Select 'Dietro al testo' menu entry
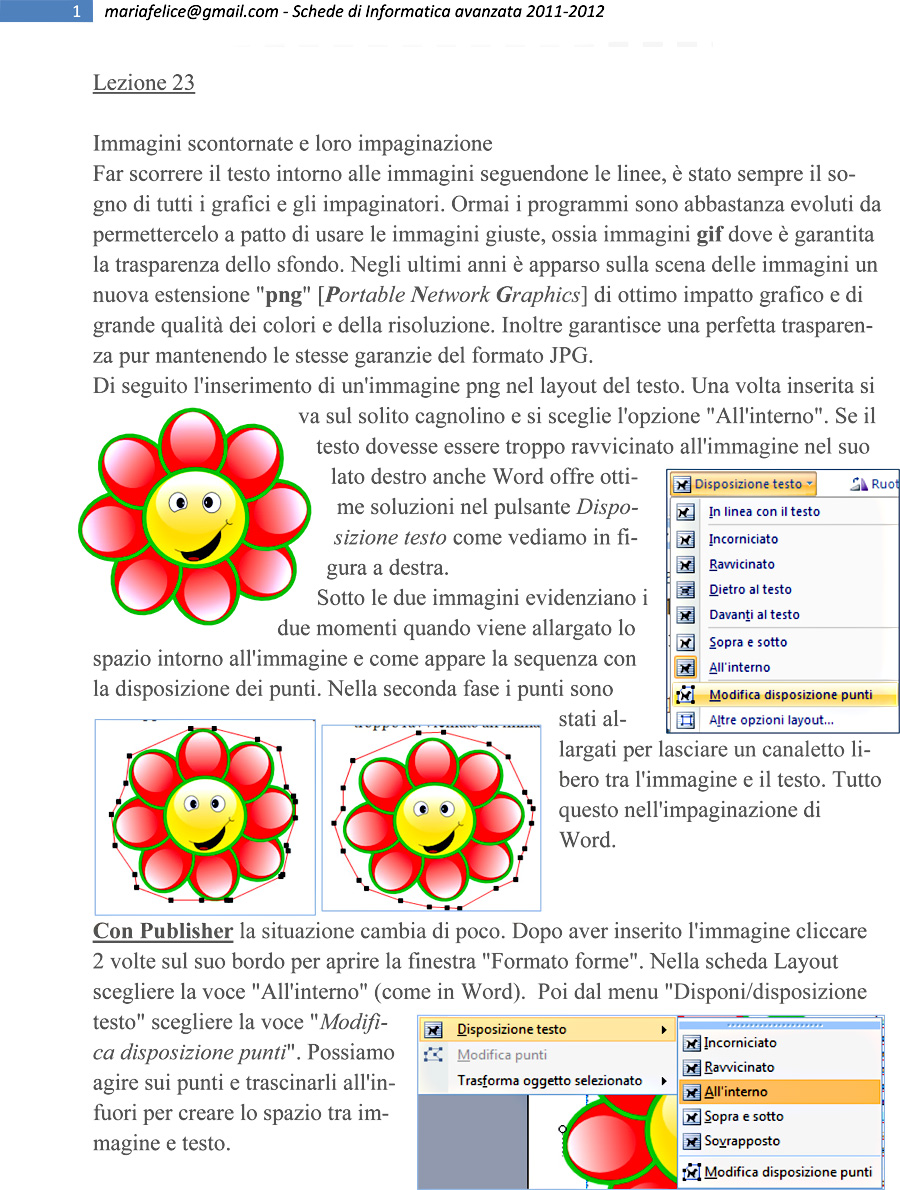The height and width of the screenshot is (1190, 900). click(x=750, y=590)
